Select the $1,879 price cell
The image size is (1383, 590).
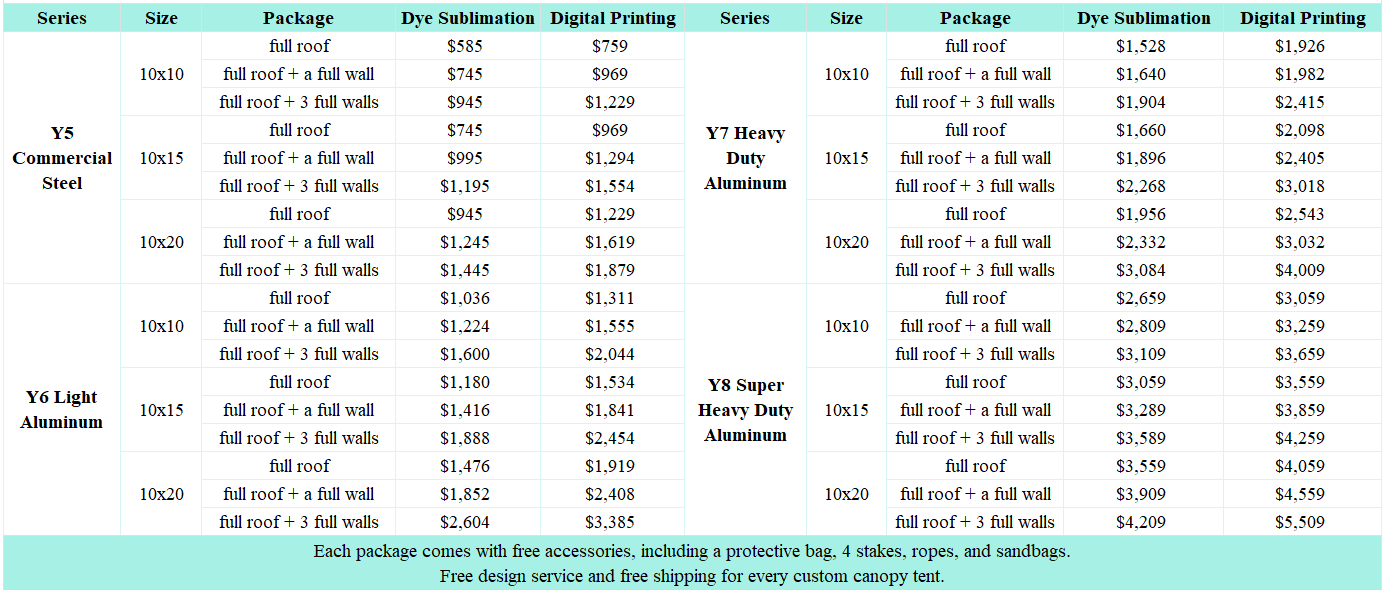point(609,270)
